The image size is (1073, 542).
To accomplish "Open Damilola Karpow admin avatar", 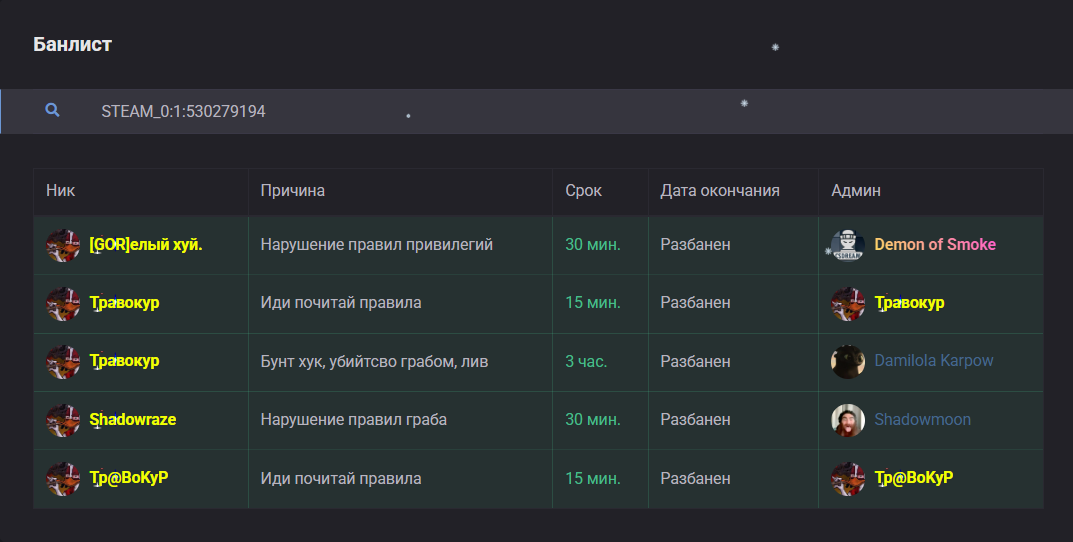I will coord(848,361).
